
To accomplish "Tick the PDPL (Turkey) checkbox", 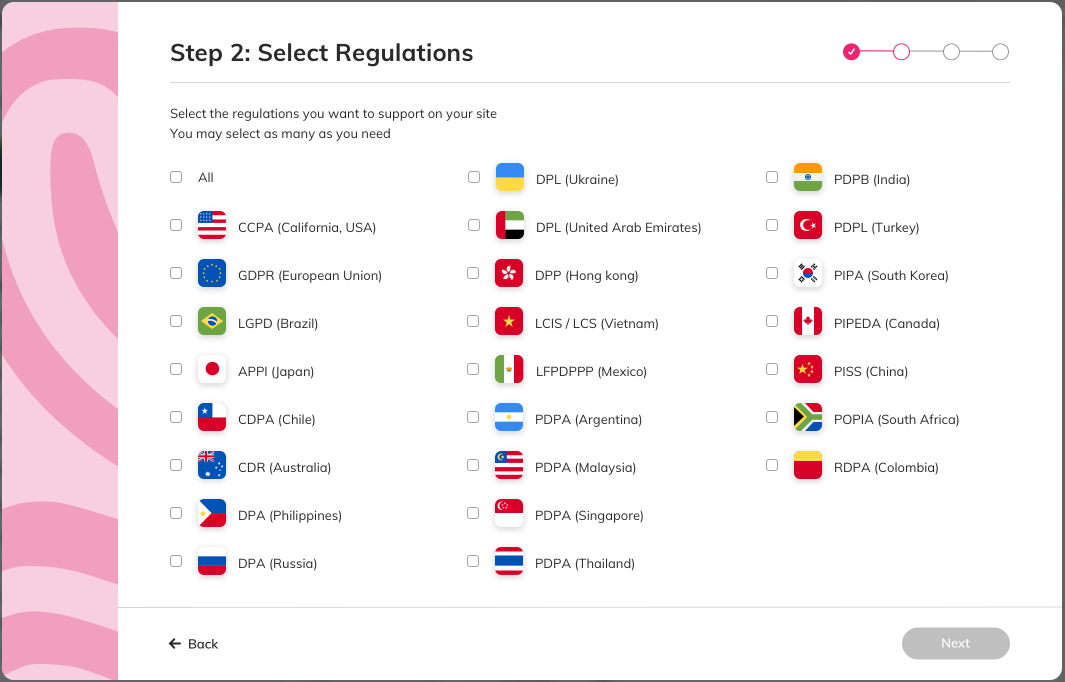I will point(772,225).
